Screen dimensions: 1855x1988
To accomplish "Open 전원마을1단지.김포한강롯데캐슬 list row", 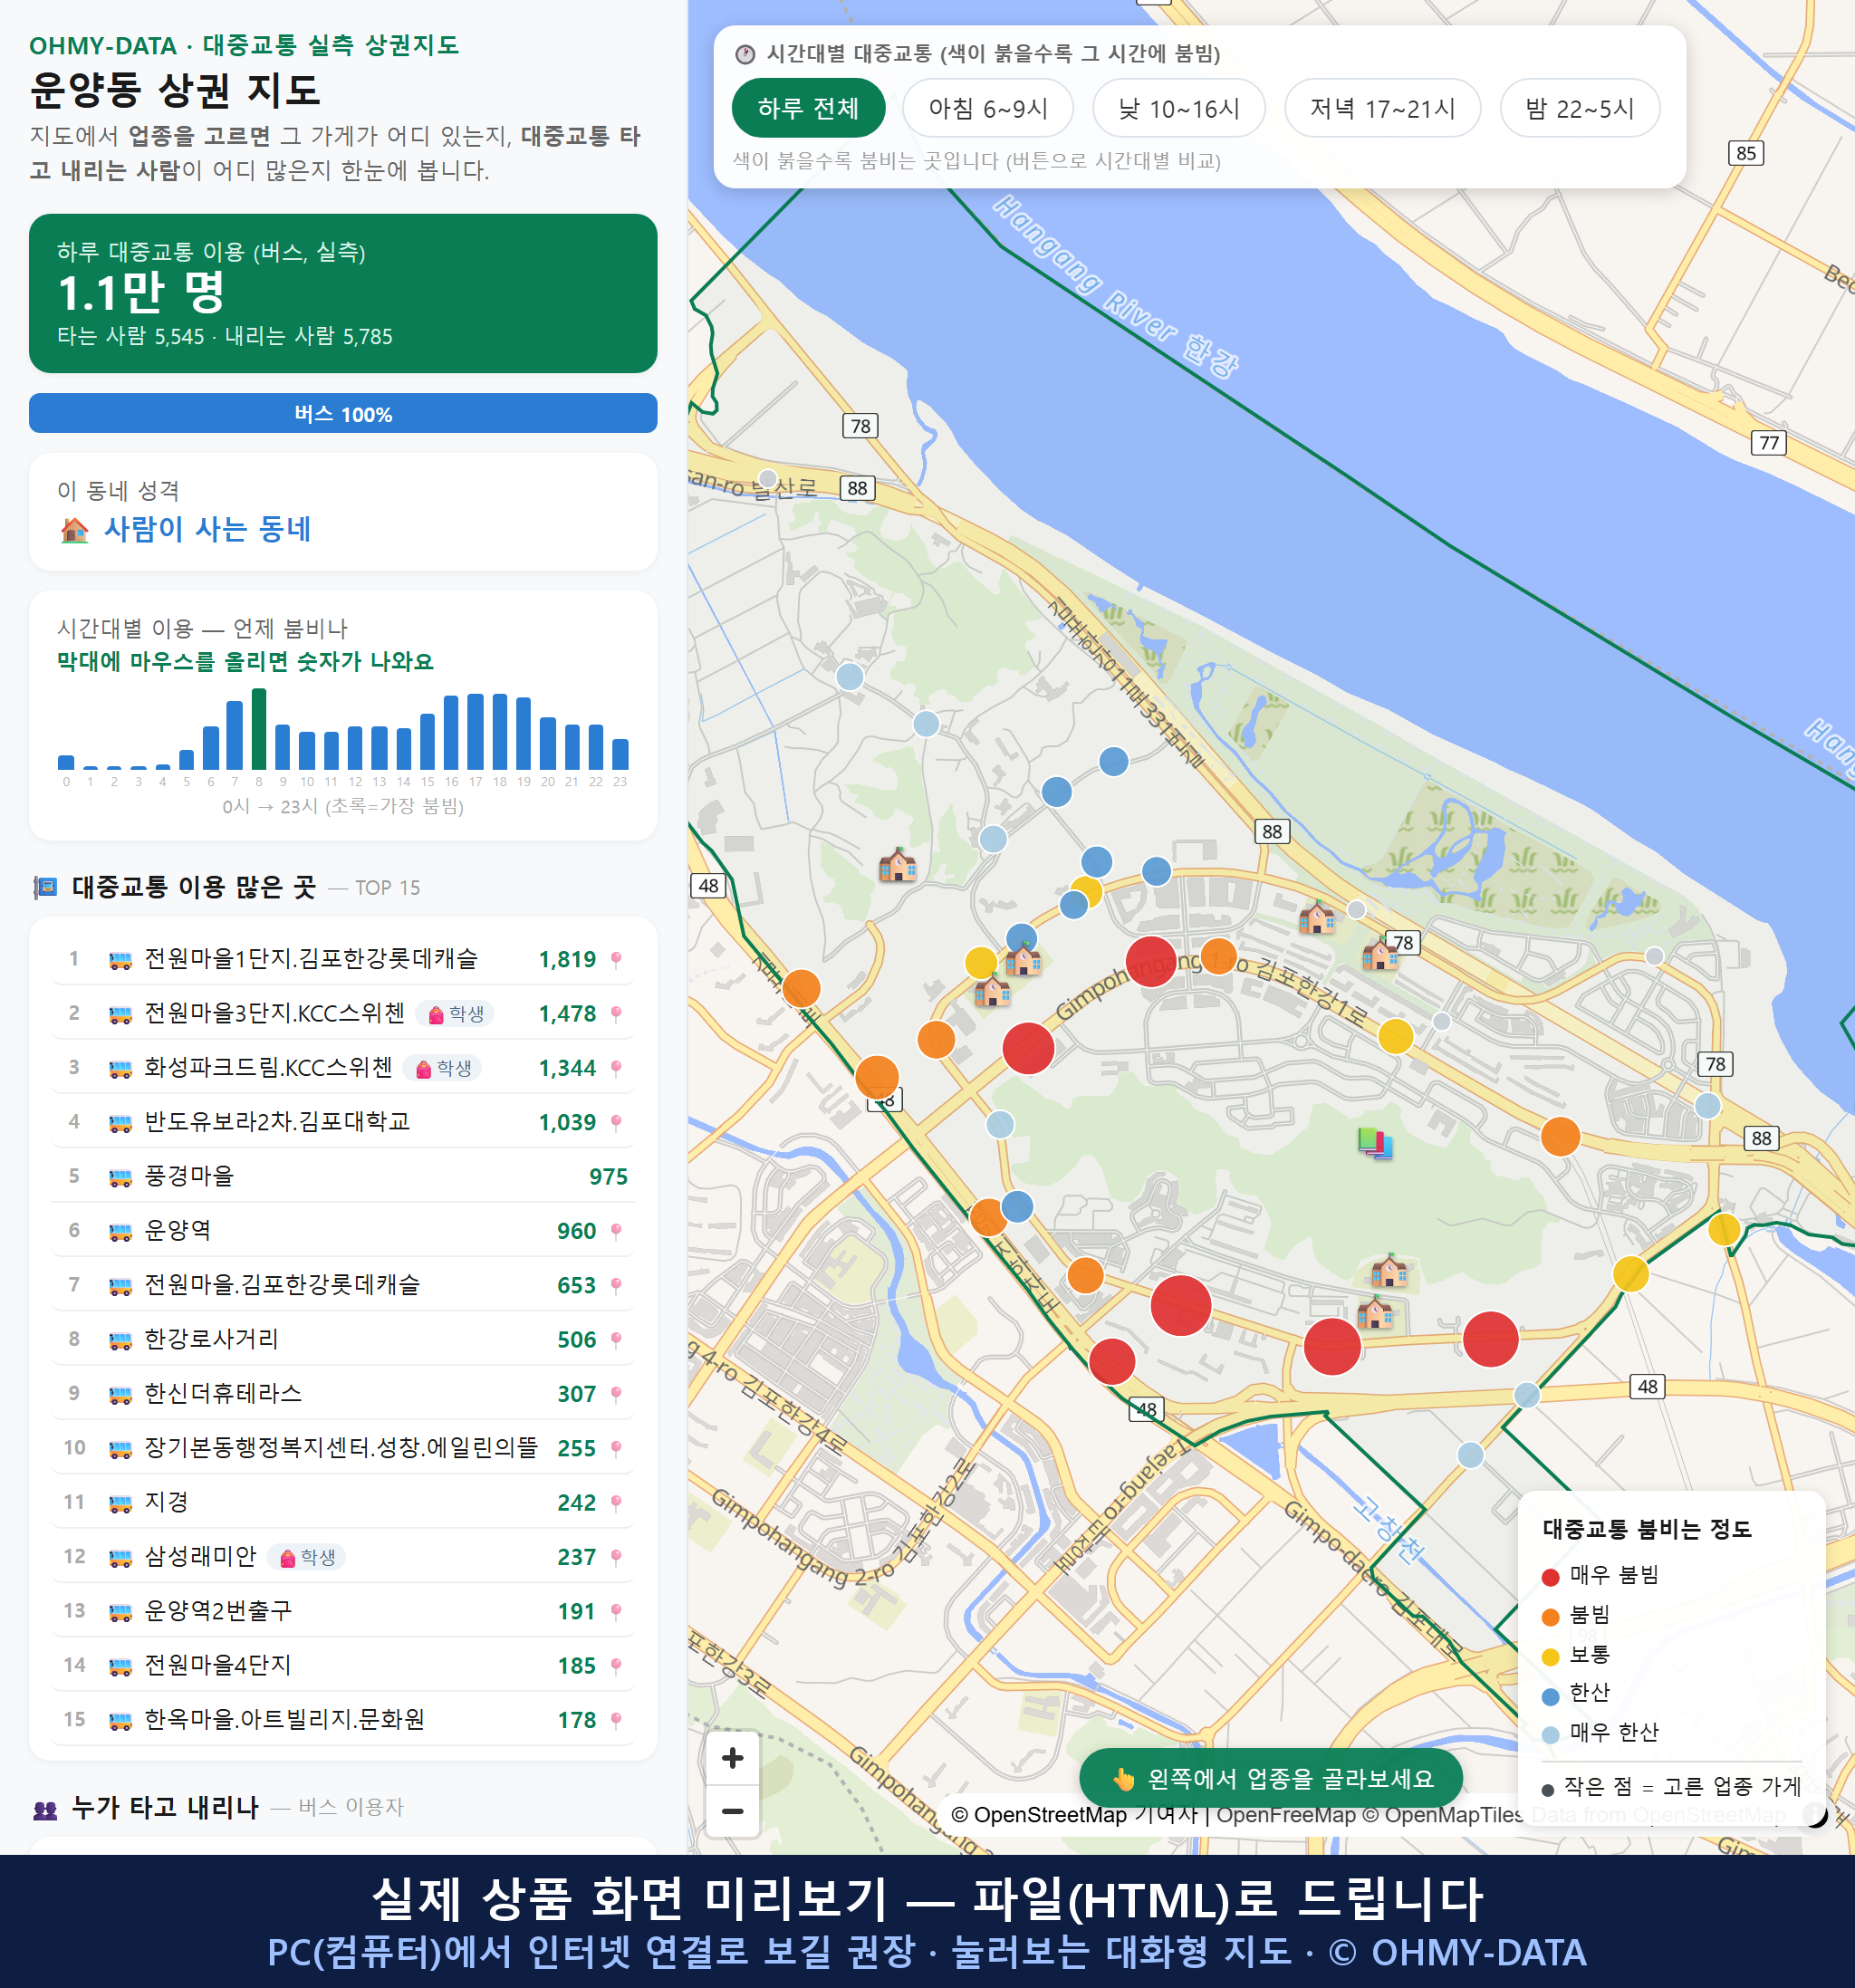I will 343,960.
